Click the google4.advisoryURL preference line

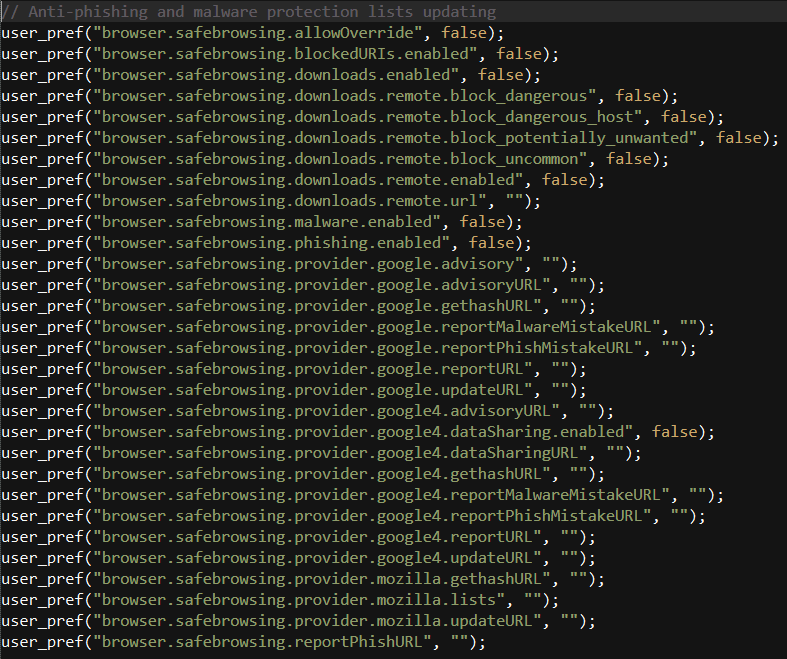click(308, 412)
